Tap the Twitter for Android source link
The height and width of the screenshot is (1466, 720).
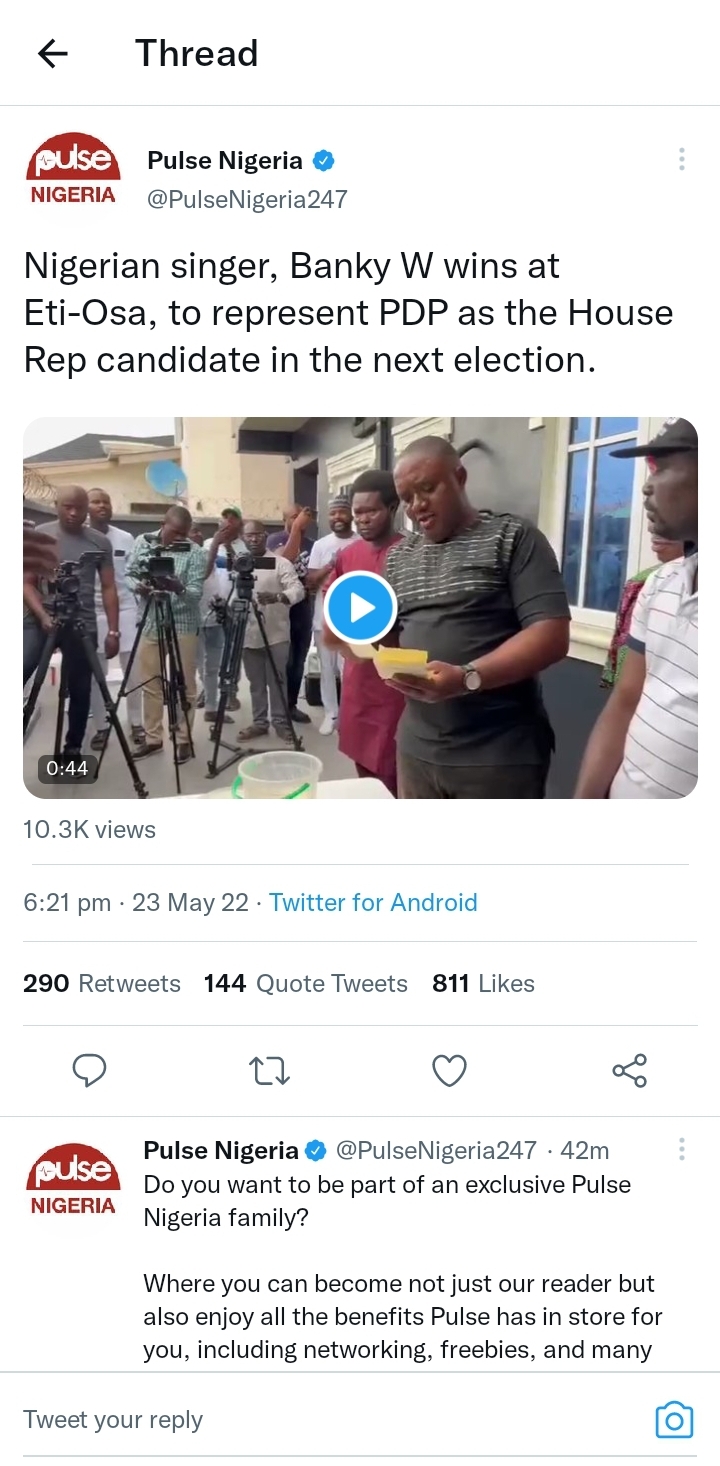click(x=373, y=903)
